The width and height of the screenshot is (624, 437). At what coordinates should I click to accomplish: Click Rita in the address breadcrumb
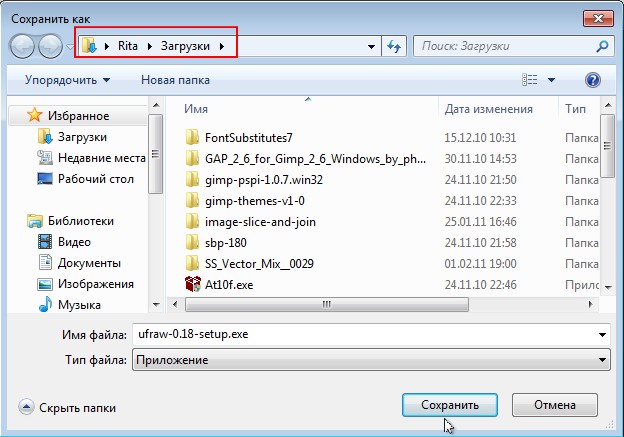coord(125,46)
